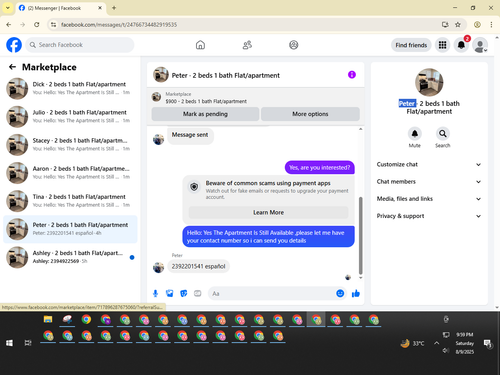Click the Chrome profile icon in toolbar

click(477, 24)
